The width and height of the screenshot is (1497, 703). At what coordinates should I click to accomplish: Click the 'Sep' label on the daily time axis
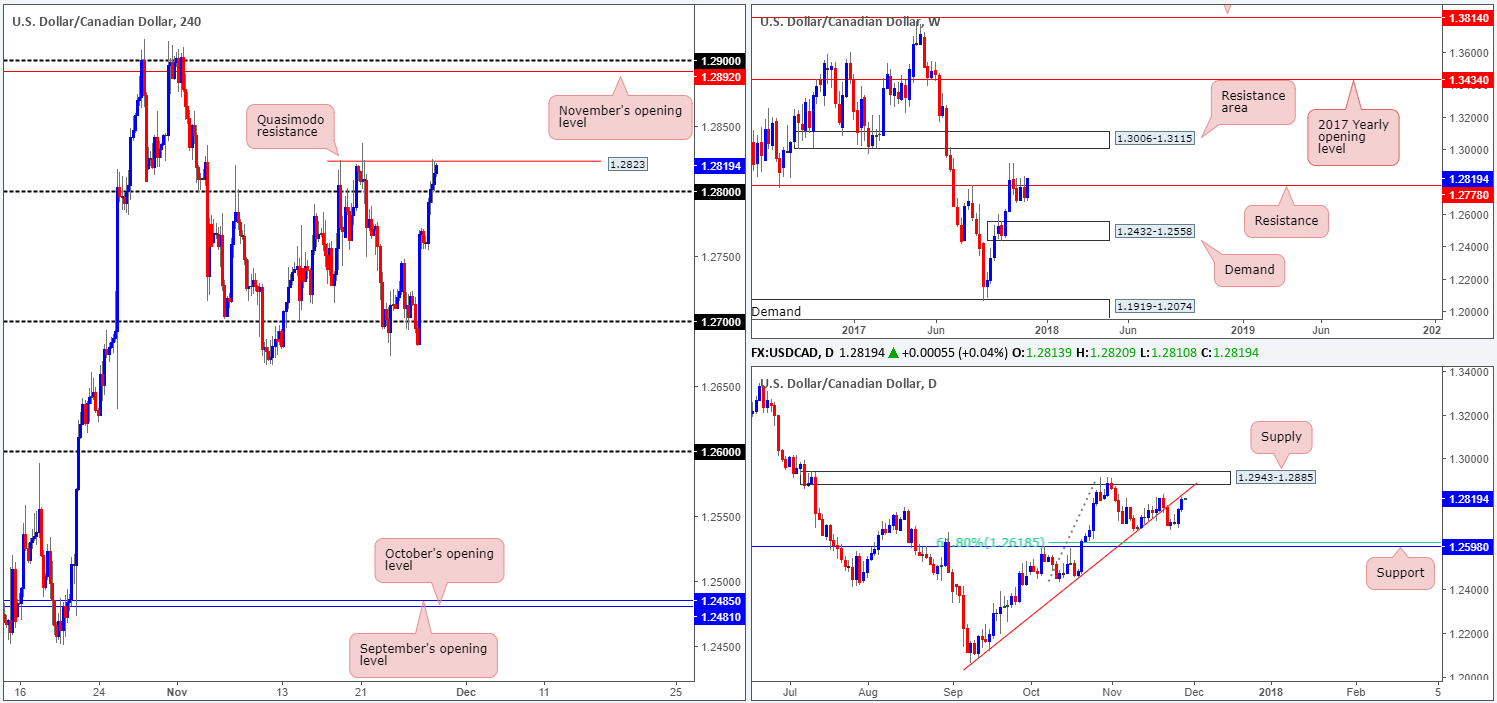[953, 691]
